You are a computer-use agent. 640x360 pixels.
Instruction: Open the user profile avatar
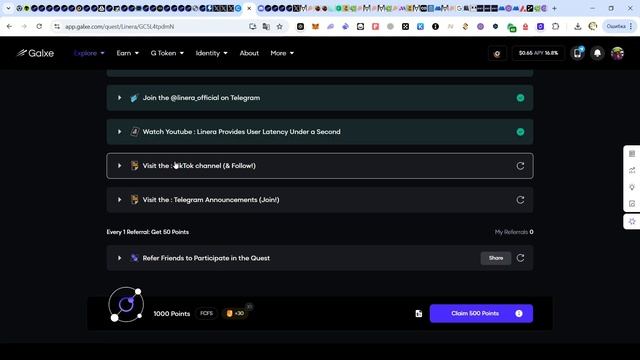(617, 53)
